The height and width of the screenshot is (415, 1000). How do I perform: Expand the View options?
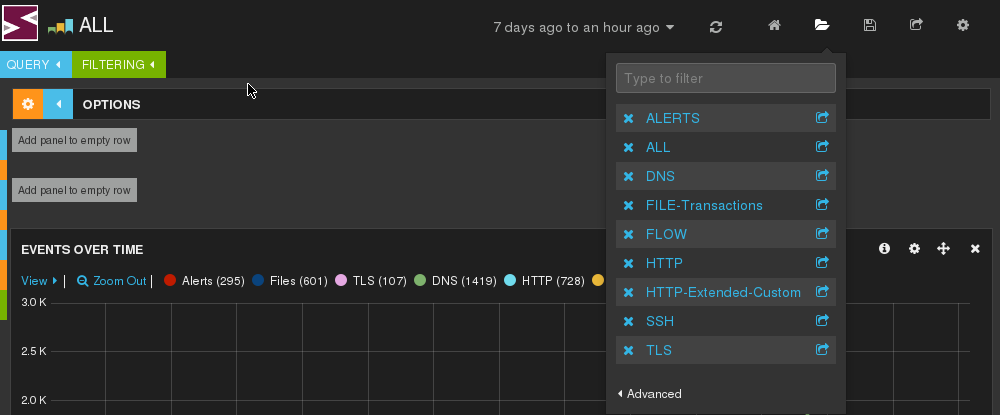[x=39, y=280]
